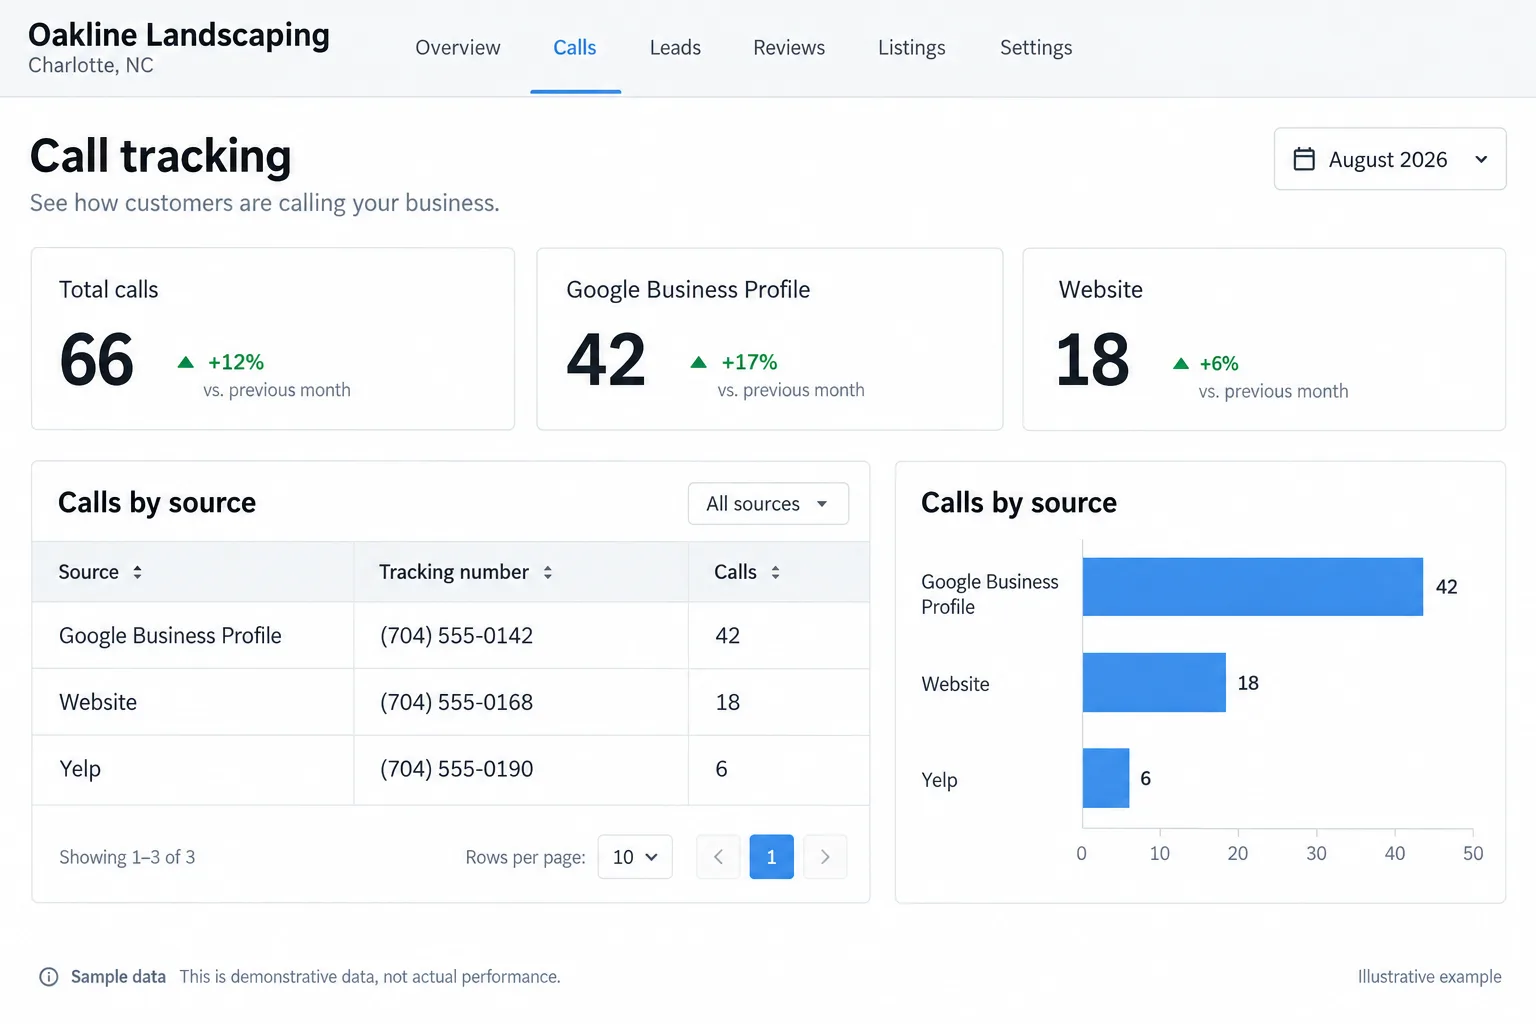Open the Overview tab
1536x1024 pixels.
pos(458,48)
